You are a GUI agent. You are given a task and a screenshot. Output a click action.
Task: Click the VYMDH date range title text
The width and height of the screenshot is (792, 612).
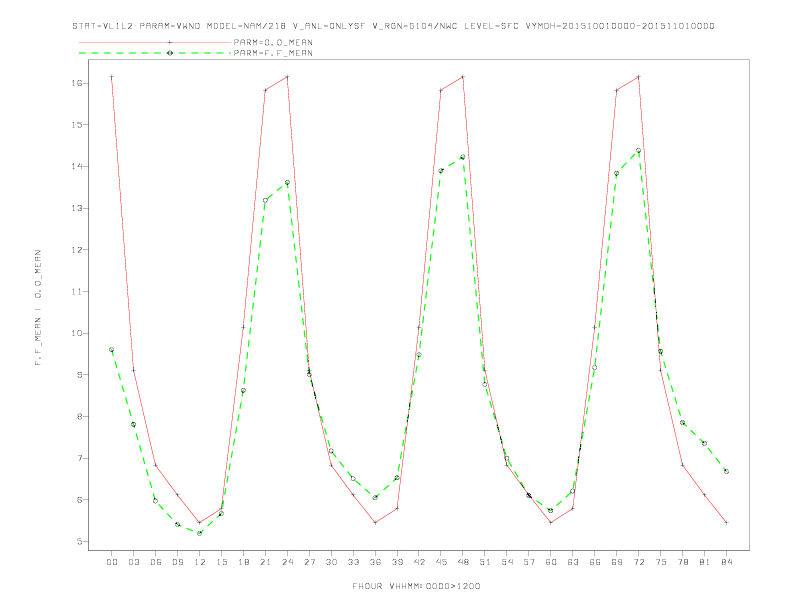click(620, 26)
